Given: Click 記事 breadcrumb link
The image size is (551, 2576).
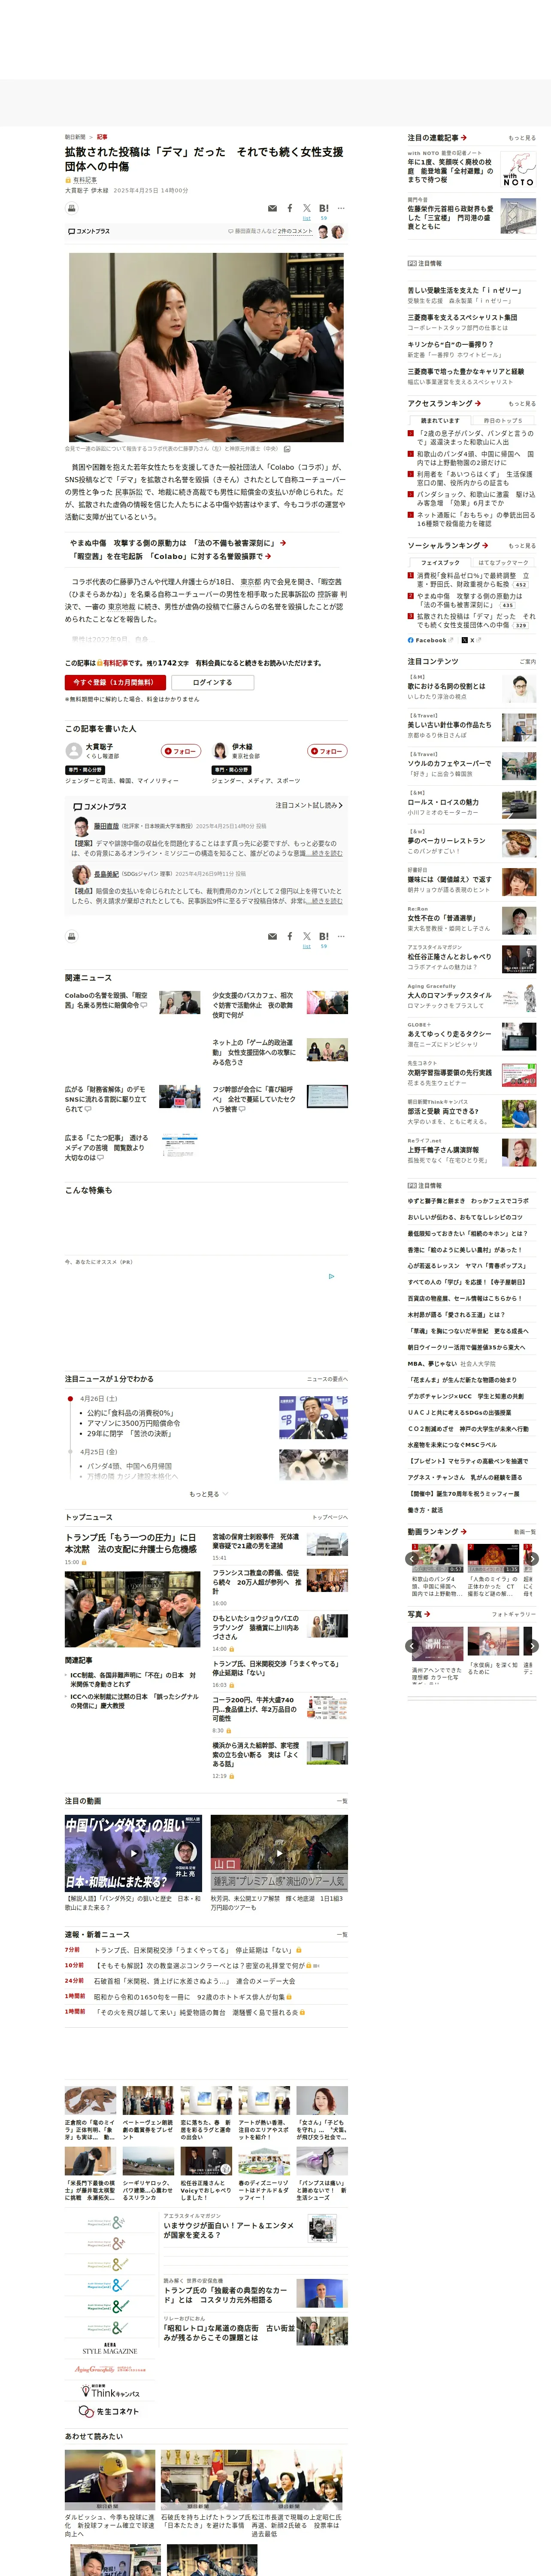Looking at the screenshot, I should pos(102,137).
